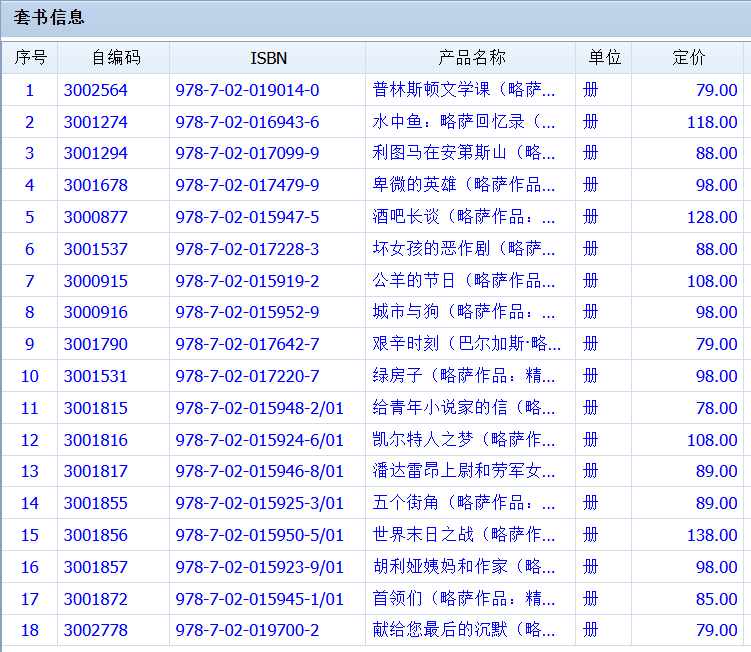Click book code 3002778
Screen dimensions: 751x652
tap(96, 630)
